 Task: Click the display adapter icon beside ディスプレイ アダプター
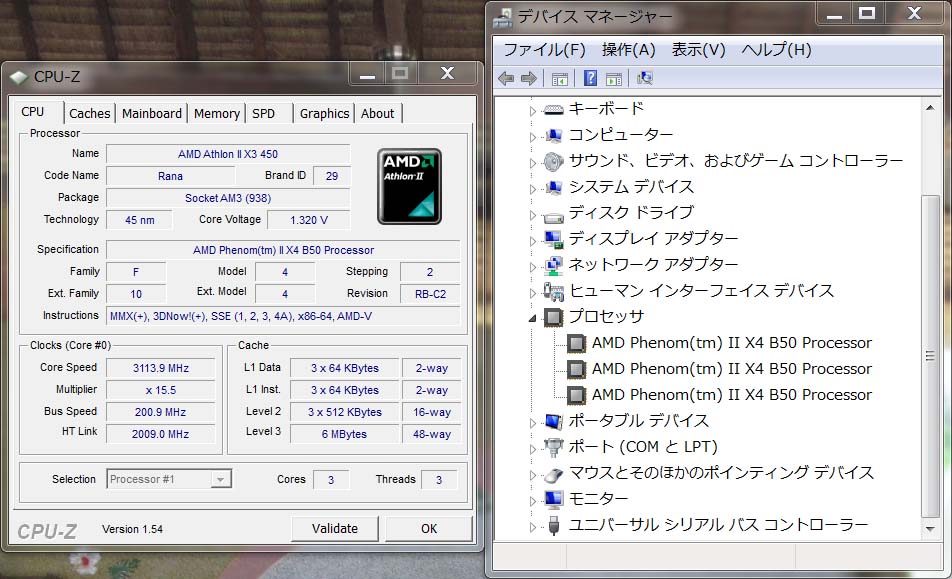point(554,239)
